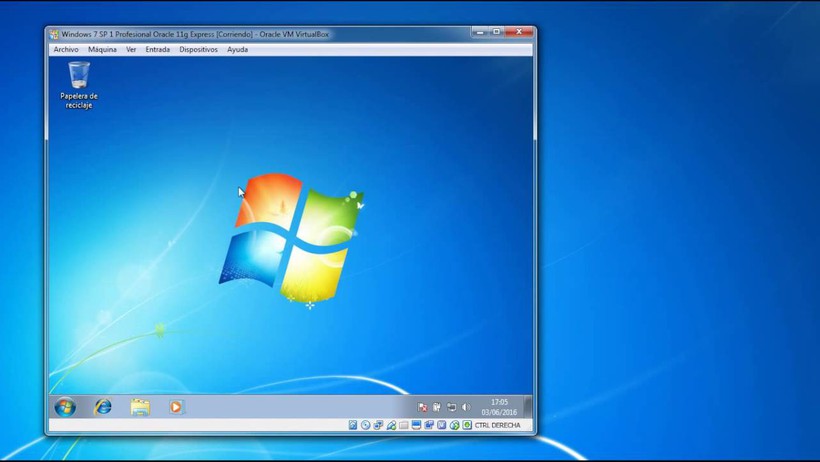The width and height of the screenshot is (820, 462).
Task: Maximize the VirtualBox window
Action: (497, 32)
